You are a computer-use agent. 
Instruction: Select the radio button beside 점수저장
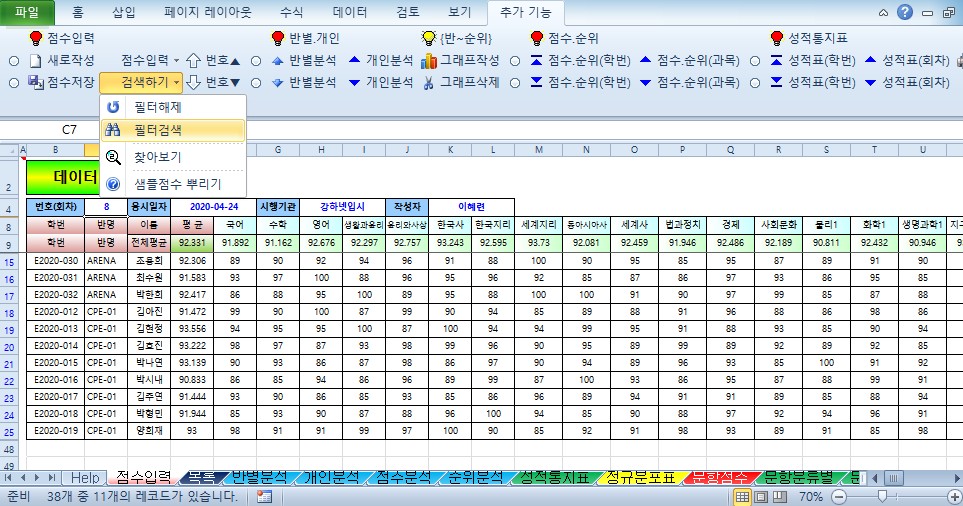[14, 82]
